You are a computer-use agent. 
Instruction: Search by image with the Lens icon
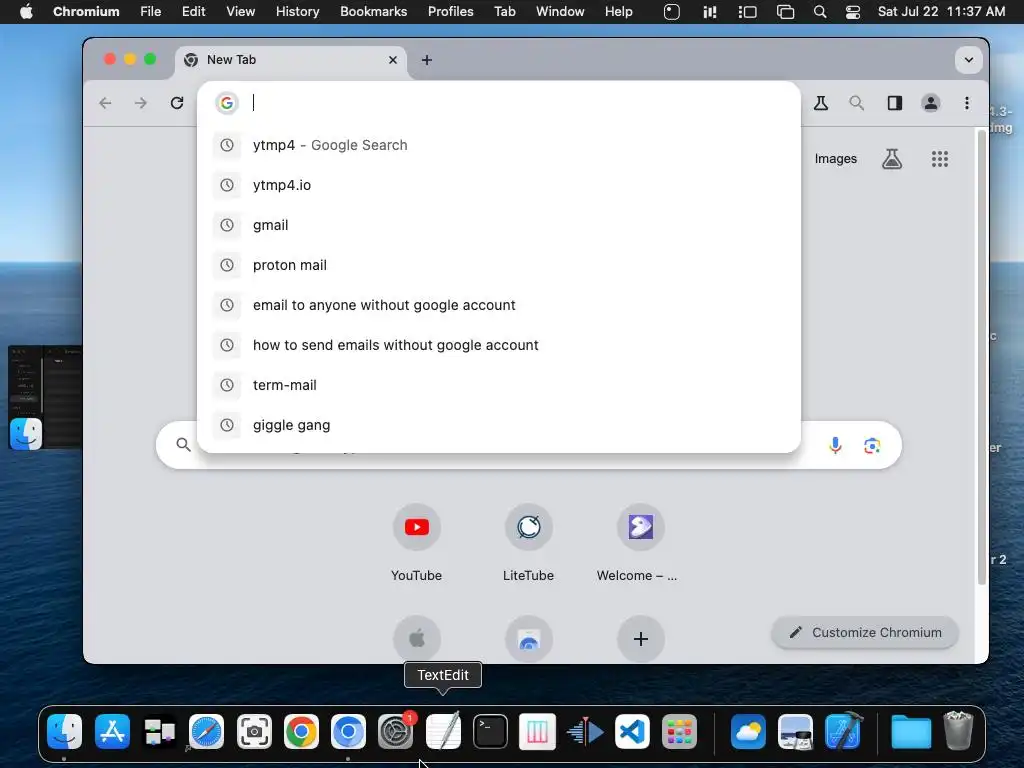tap(872, 446)
